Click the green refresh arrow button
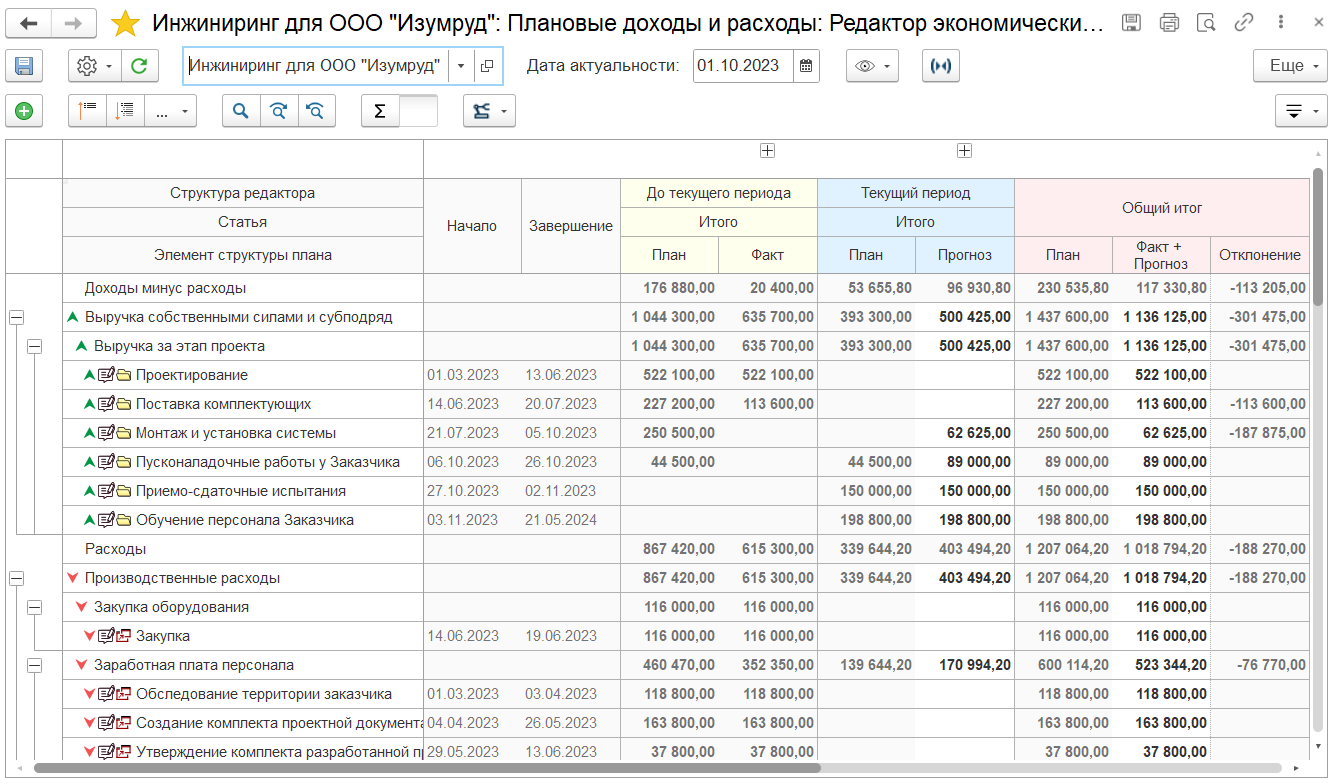Viewport: 1335px width, 783px height. click(x=140, y=66)
